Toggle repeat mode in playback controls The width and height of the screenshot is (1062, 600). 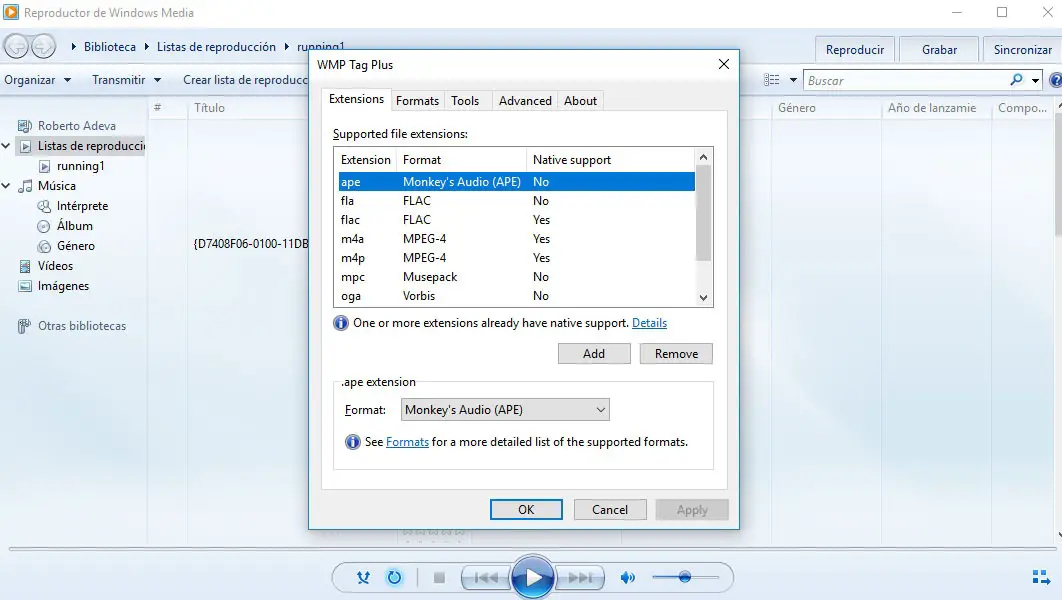394,578
